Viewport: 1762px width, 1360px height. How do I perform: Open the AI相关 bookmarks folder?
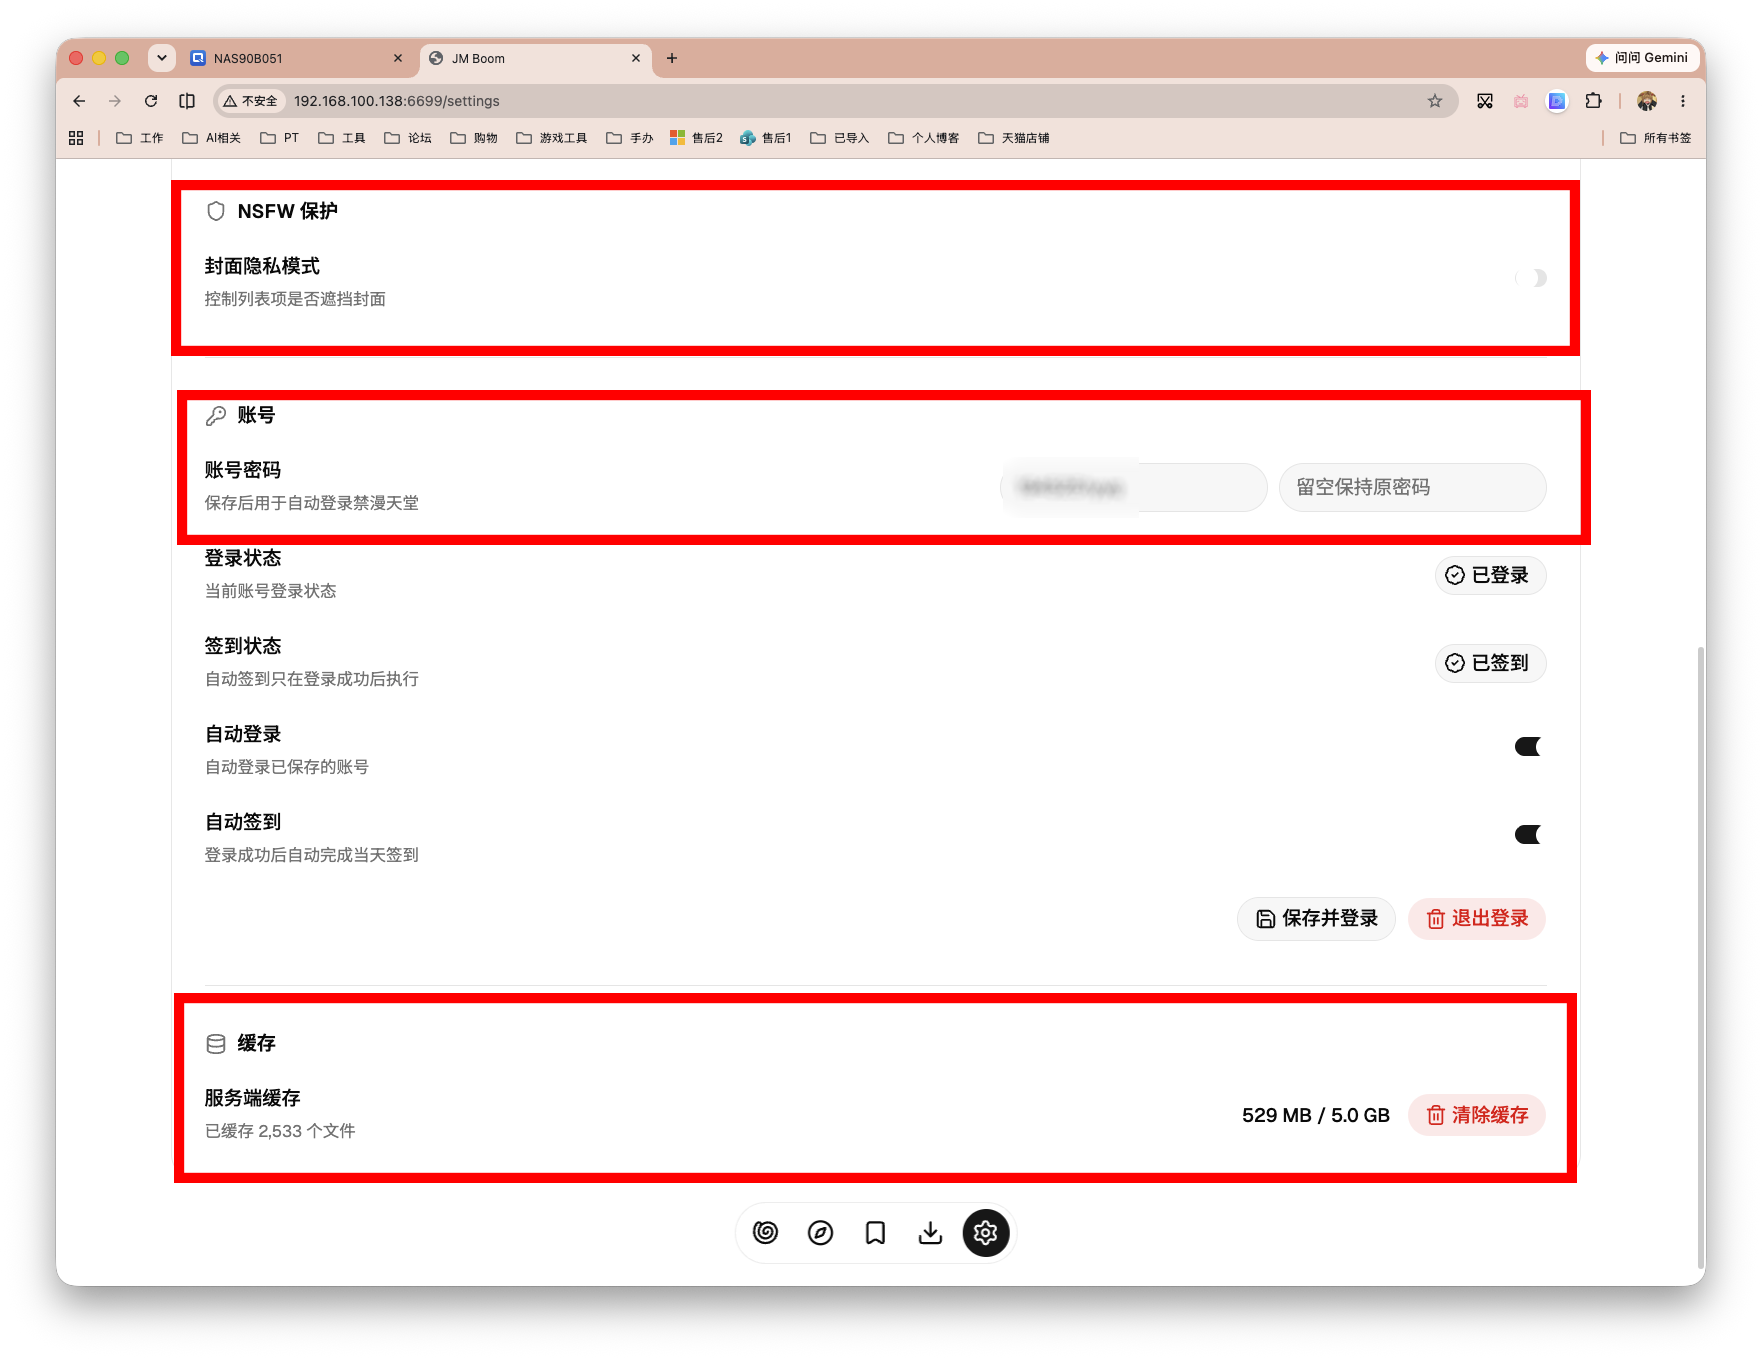click(212, 138)
